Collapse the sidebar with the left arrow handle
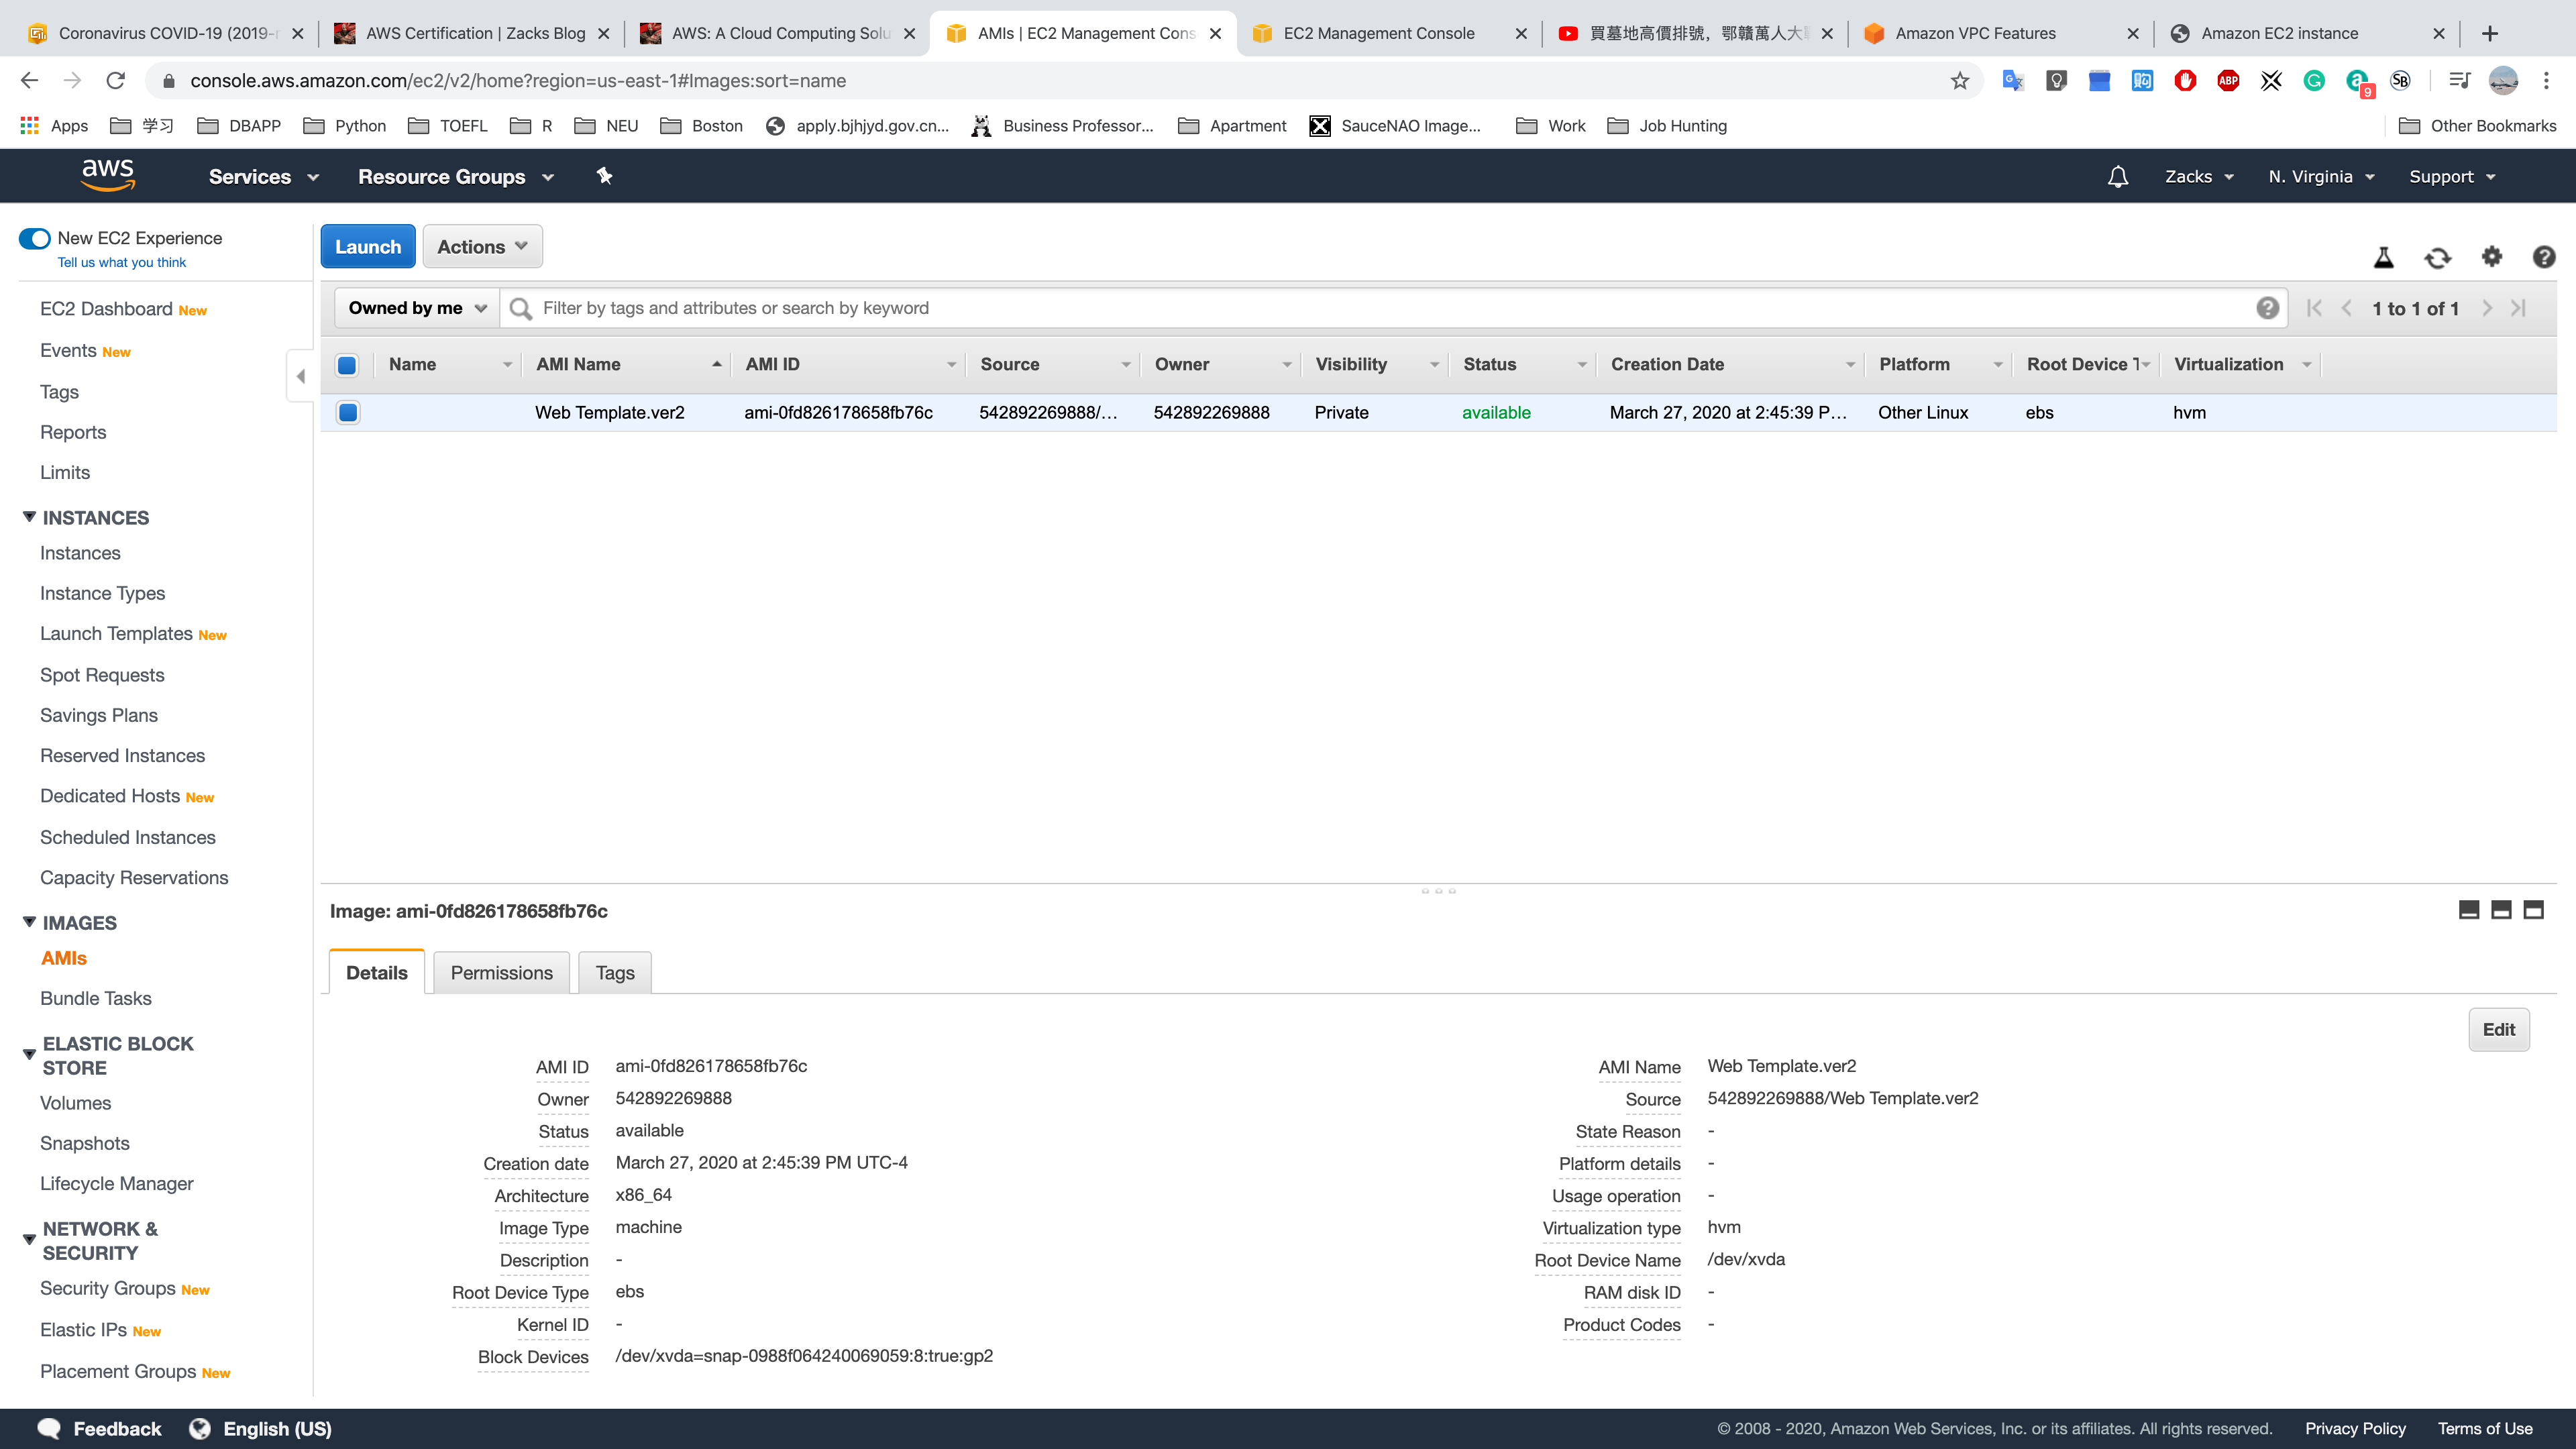This screenshot has height=1449, width=2576. (301, 377)
